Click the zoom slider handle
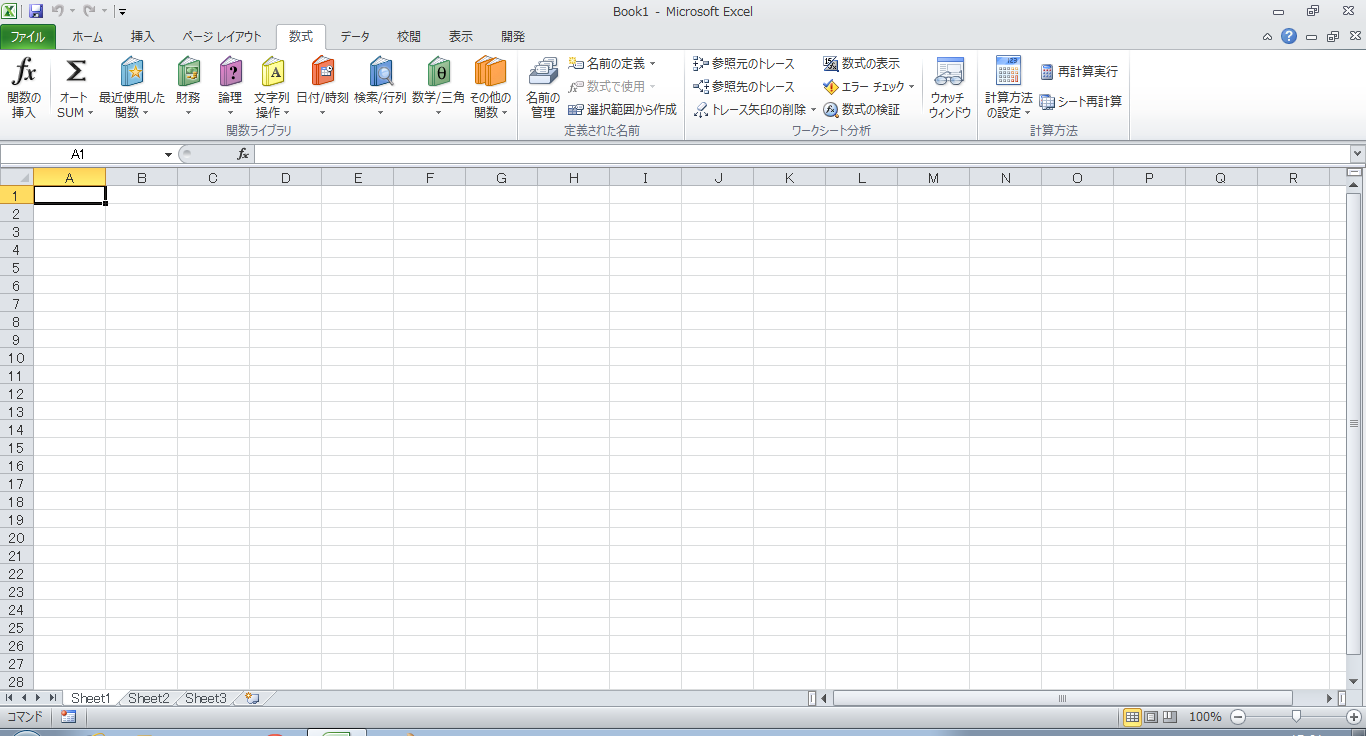This screenshot has height=736, width=1366. point(1296,716)
